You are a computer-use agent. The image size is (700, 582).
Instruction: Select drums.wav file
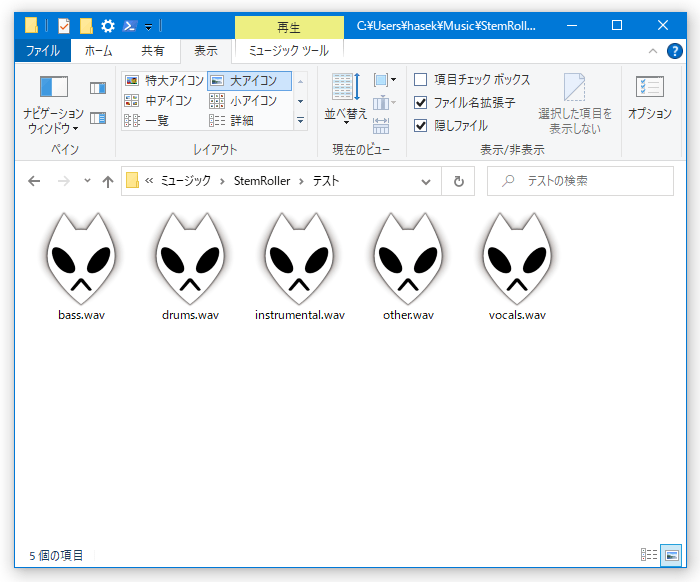[191, 266]
